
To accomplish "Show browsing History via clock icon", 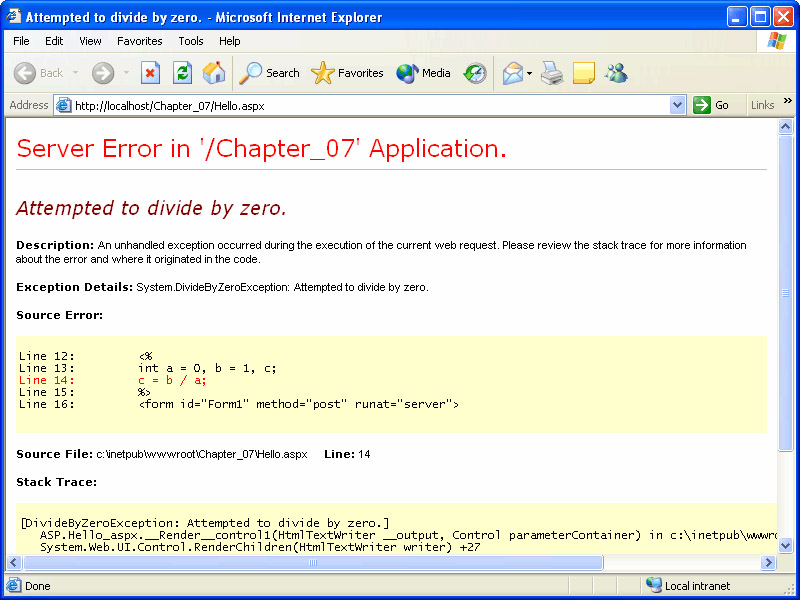I will pyautogui.click(x=475, y=73).
